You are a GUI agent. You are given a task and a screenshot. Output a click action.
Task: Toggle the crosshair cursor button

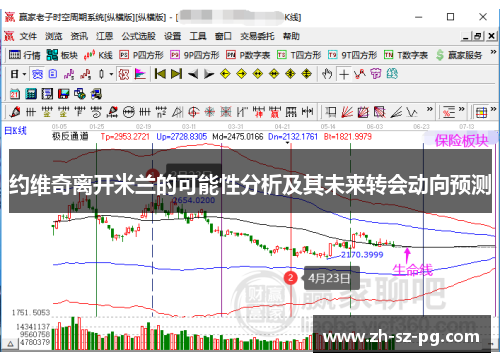coord(344,74)
